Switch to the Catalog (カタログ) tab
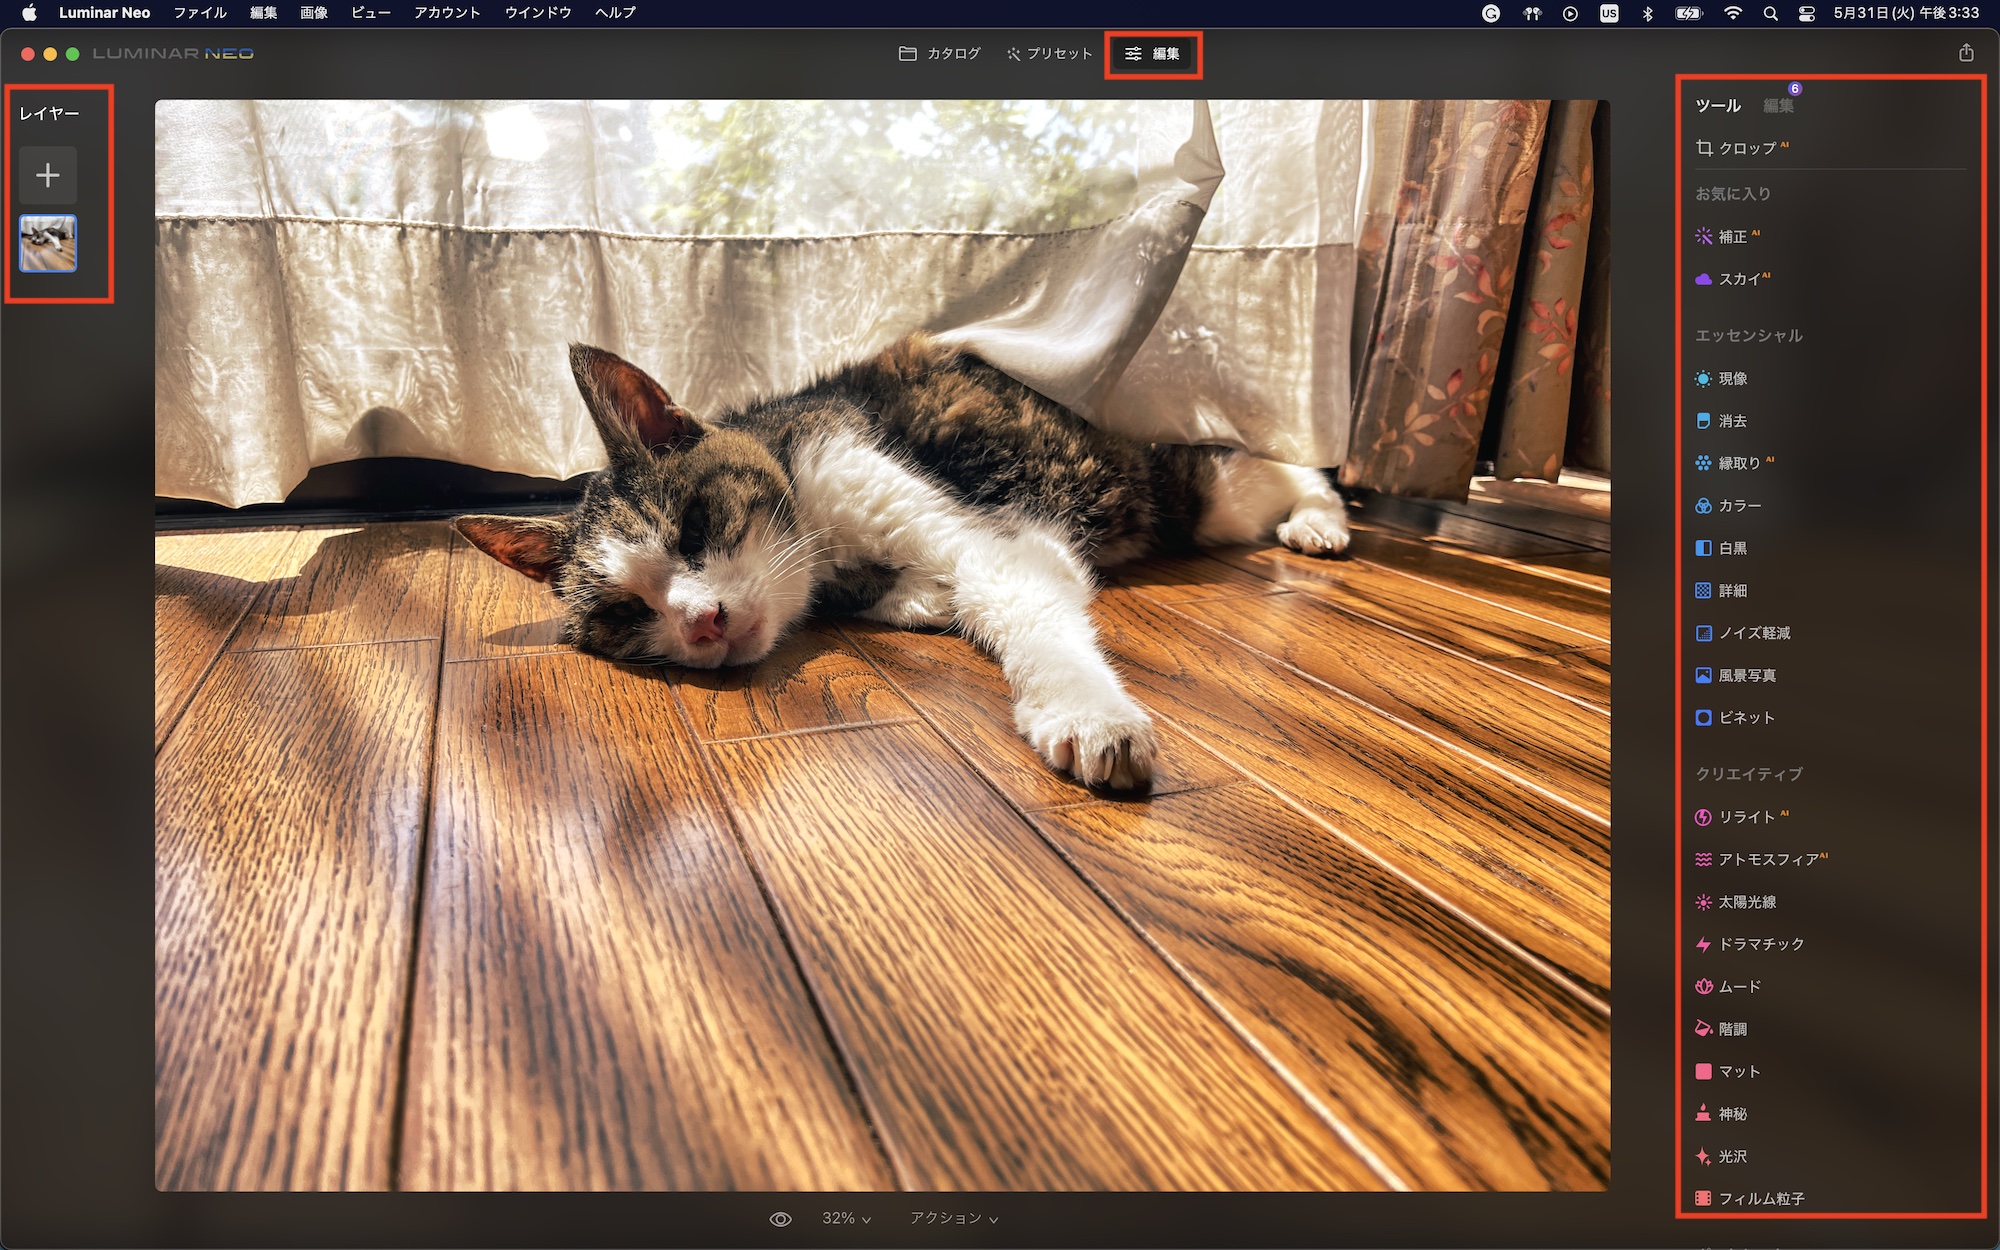2000x1250 pixels. click(940, 54)
